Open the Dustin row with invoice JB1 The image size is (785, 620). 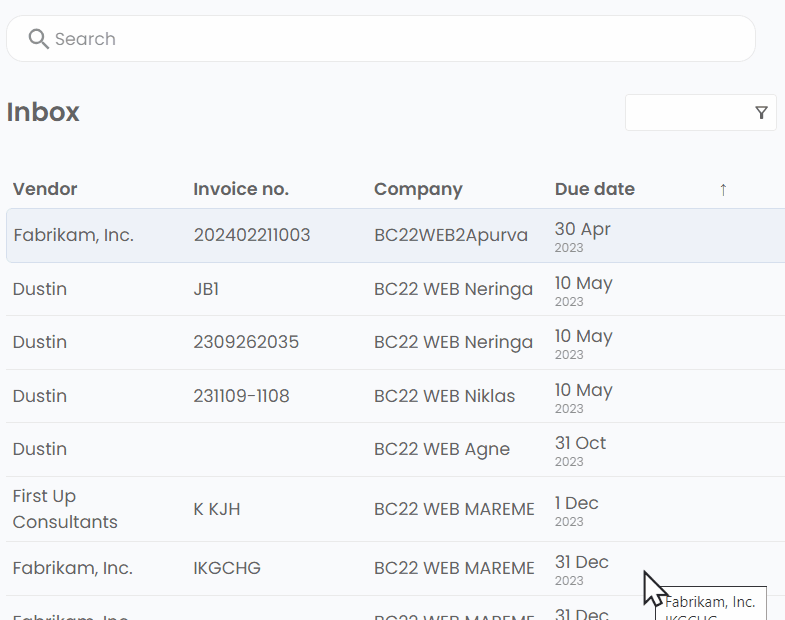pos(396,289)
